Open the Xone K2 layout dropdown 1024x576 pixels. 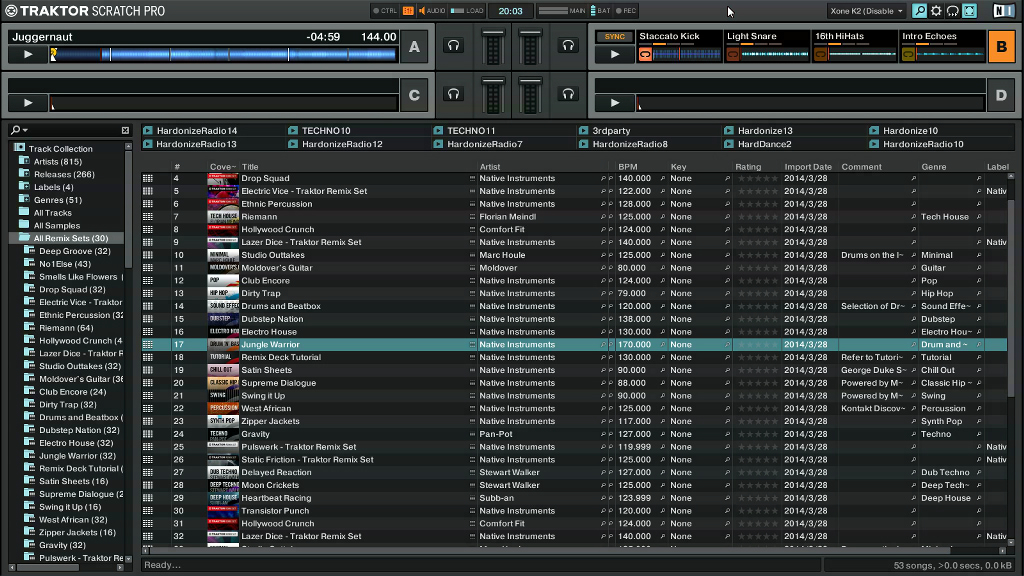click(x=866, y=10)
